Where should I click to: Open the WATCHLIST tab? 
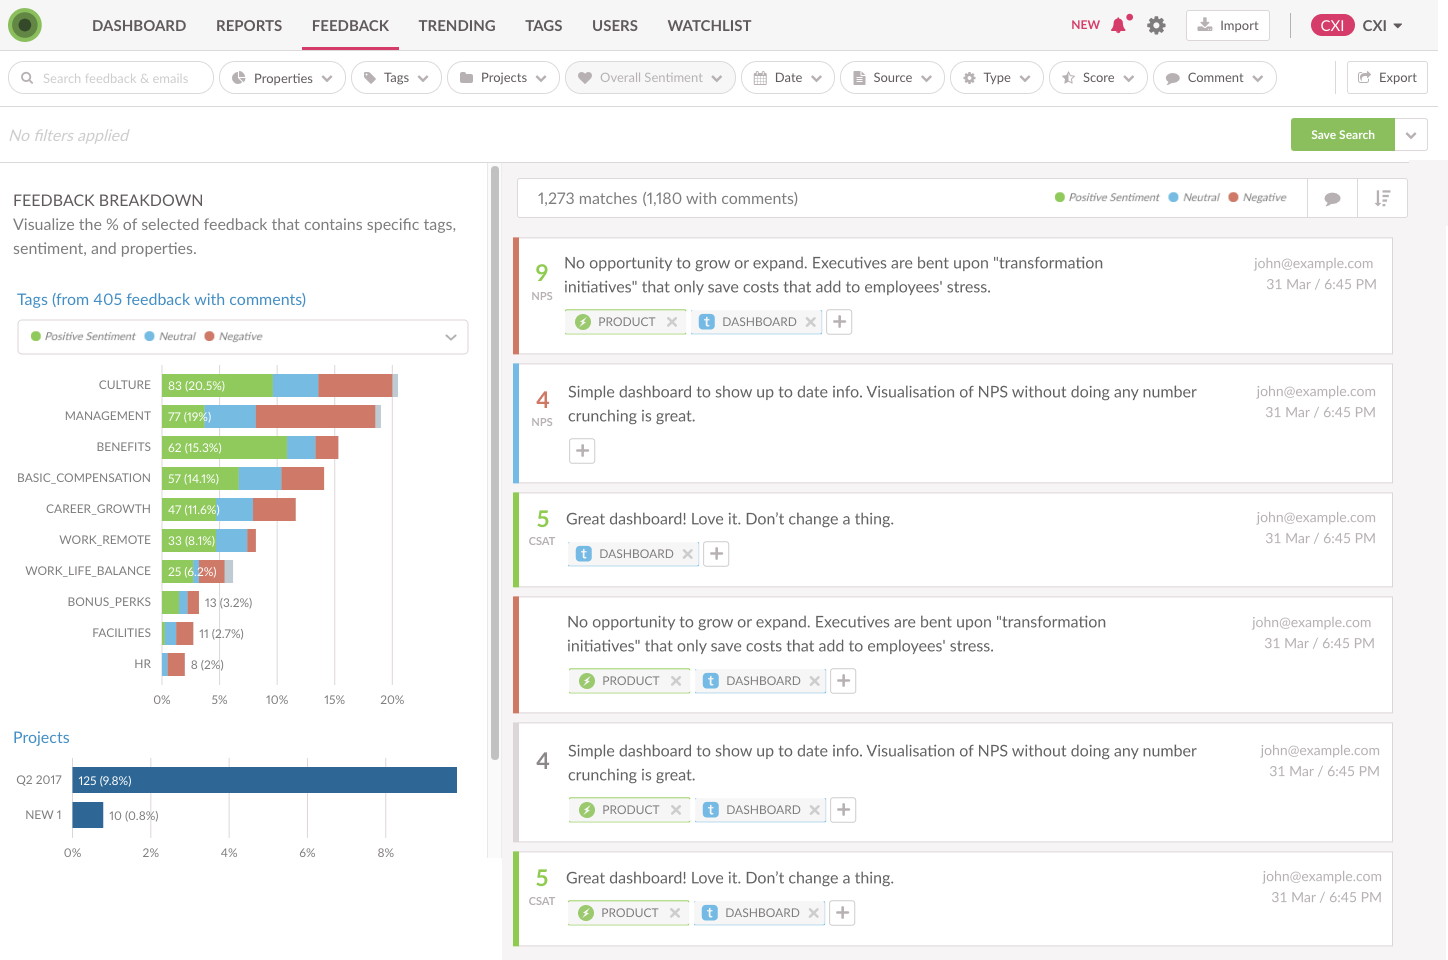tap(709, 26)
